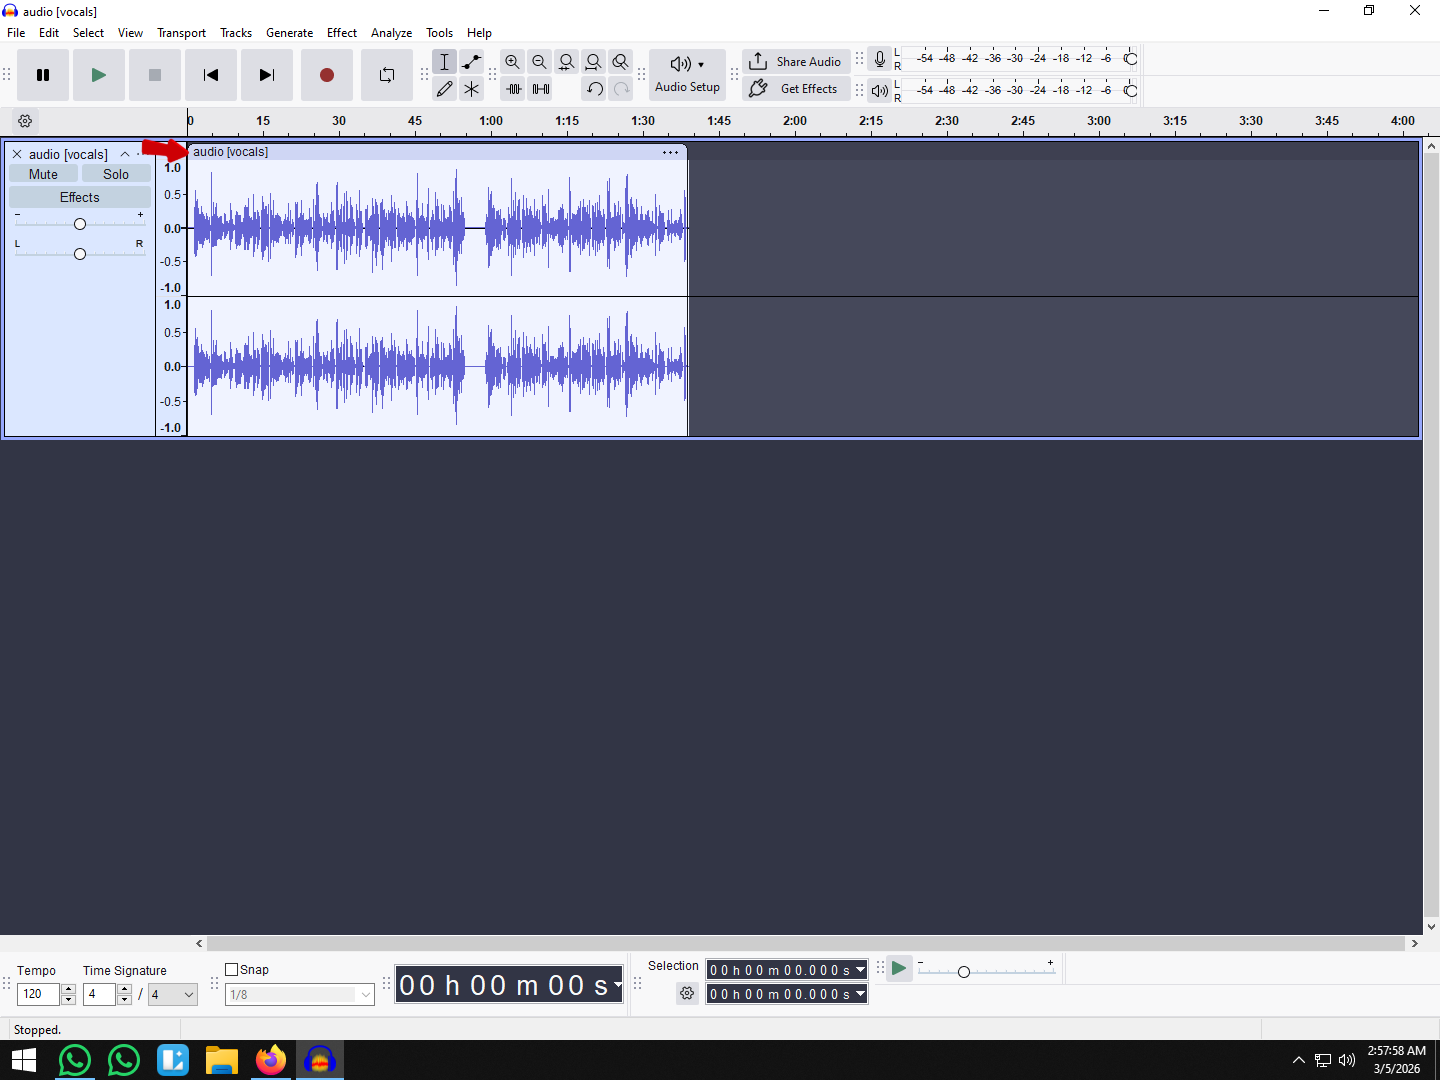Enable the Snap checkbox
The width and height of the screenshot is (1440, 1080).
tap(232, 969)
